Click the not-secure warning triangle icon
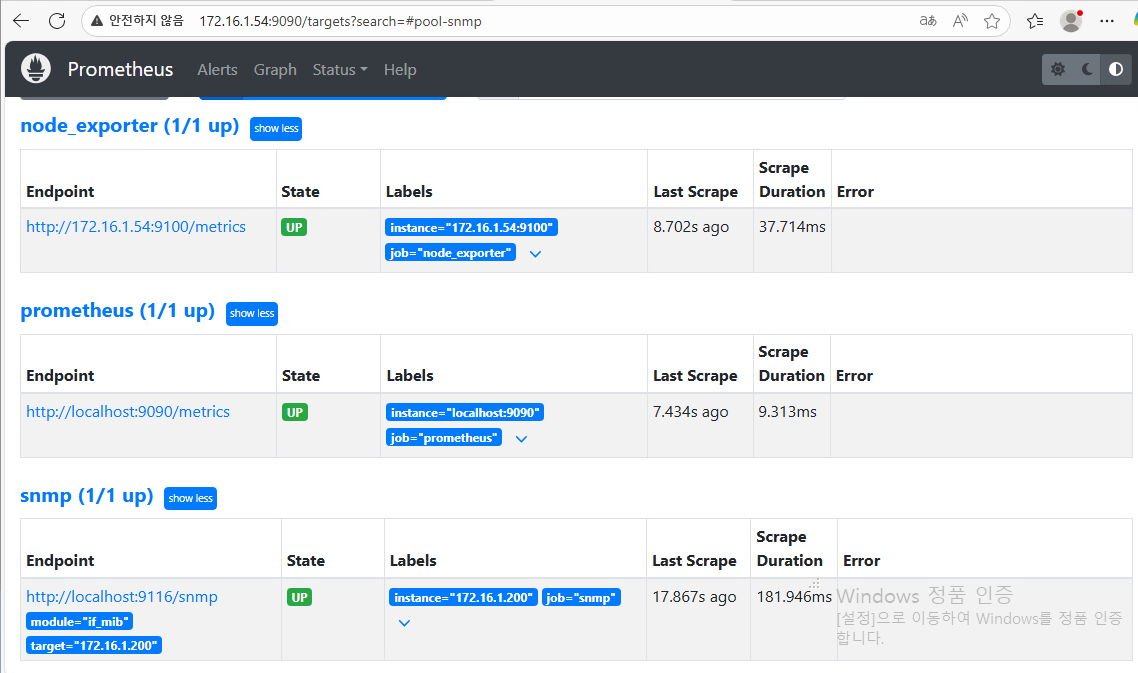Screen dimensions: 1138x673 point(97,20)
